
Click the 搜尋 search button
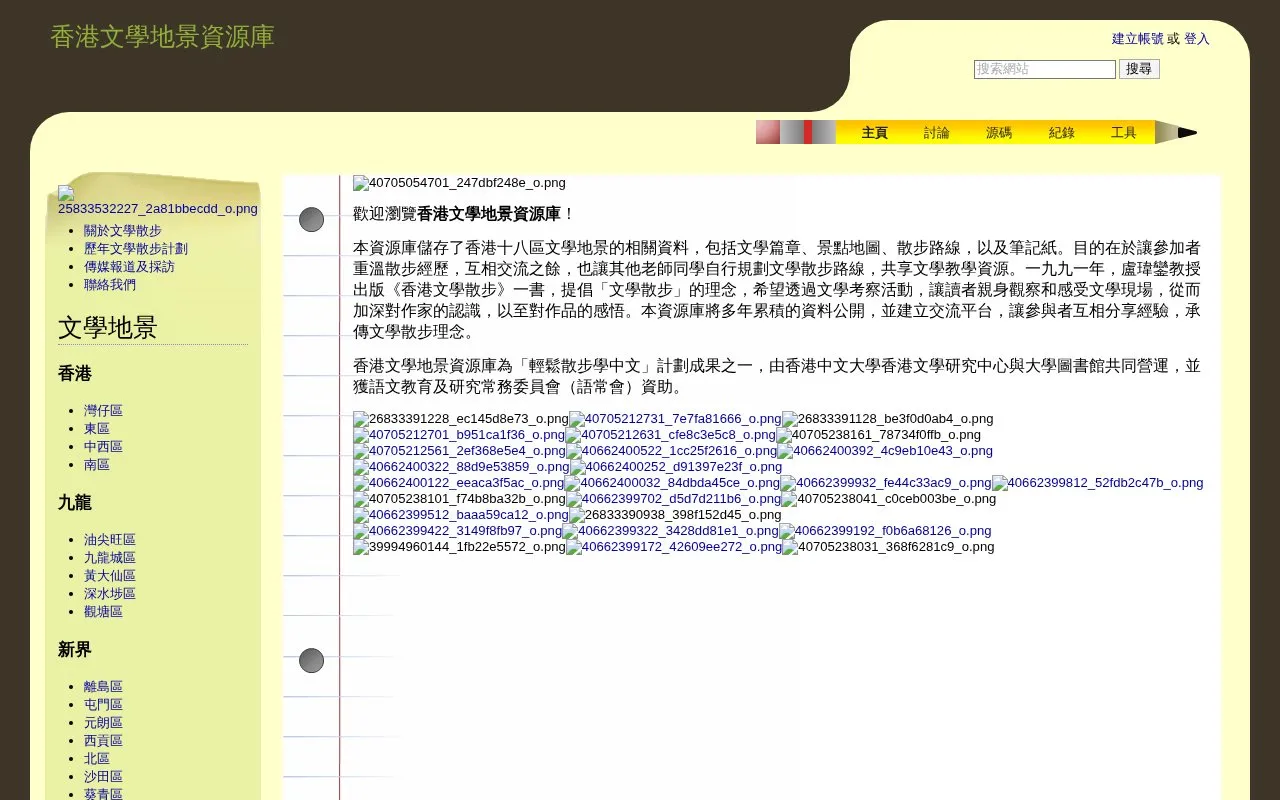pyautogui.click(x=1139, y=69)
